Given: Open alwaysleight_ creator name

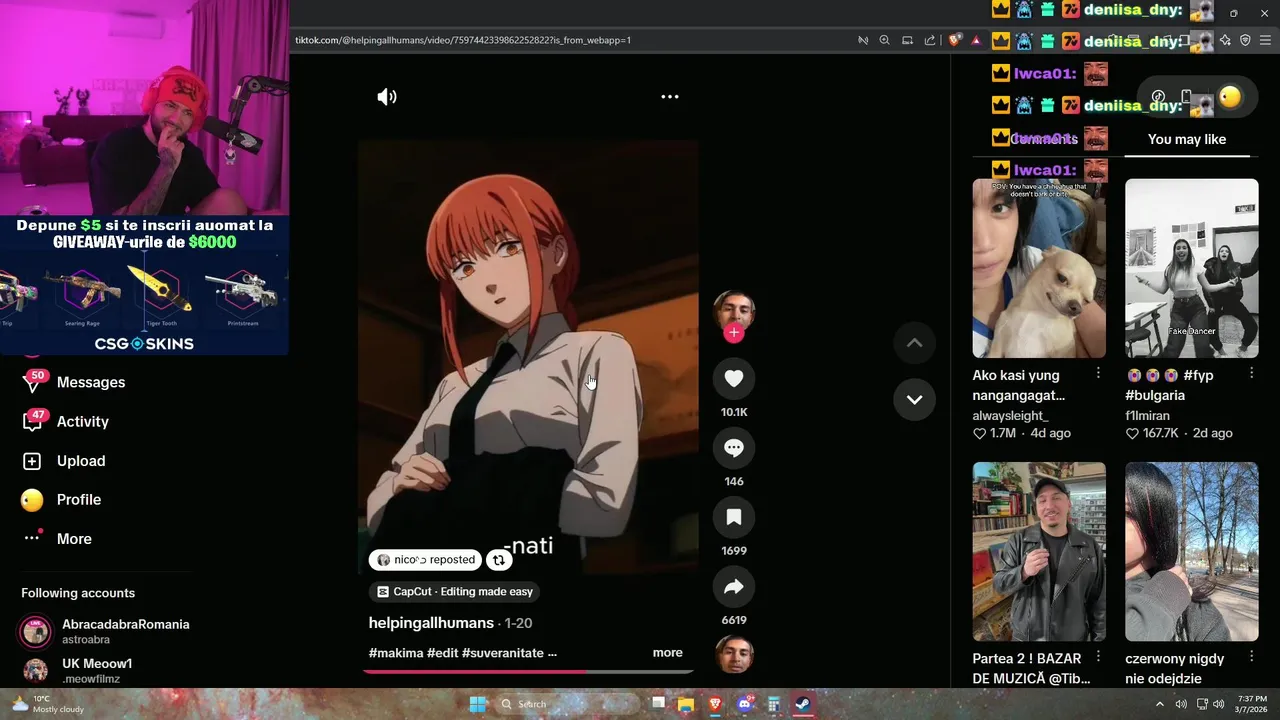Looking at the screenshot, I should click(x=1010, y=415).
